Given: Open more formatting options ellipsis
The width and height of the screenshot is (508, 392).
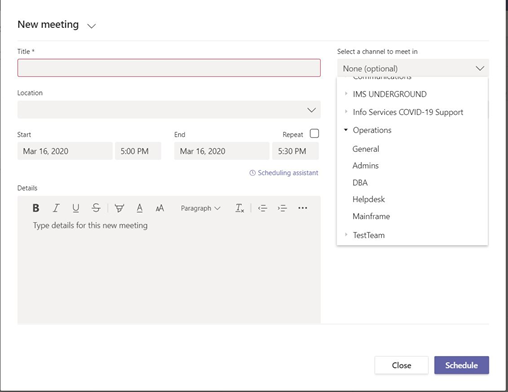Looking at the screenshot, I should pyautogui.click(x=303, y=208).
